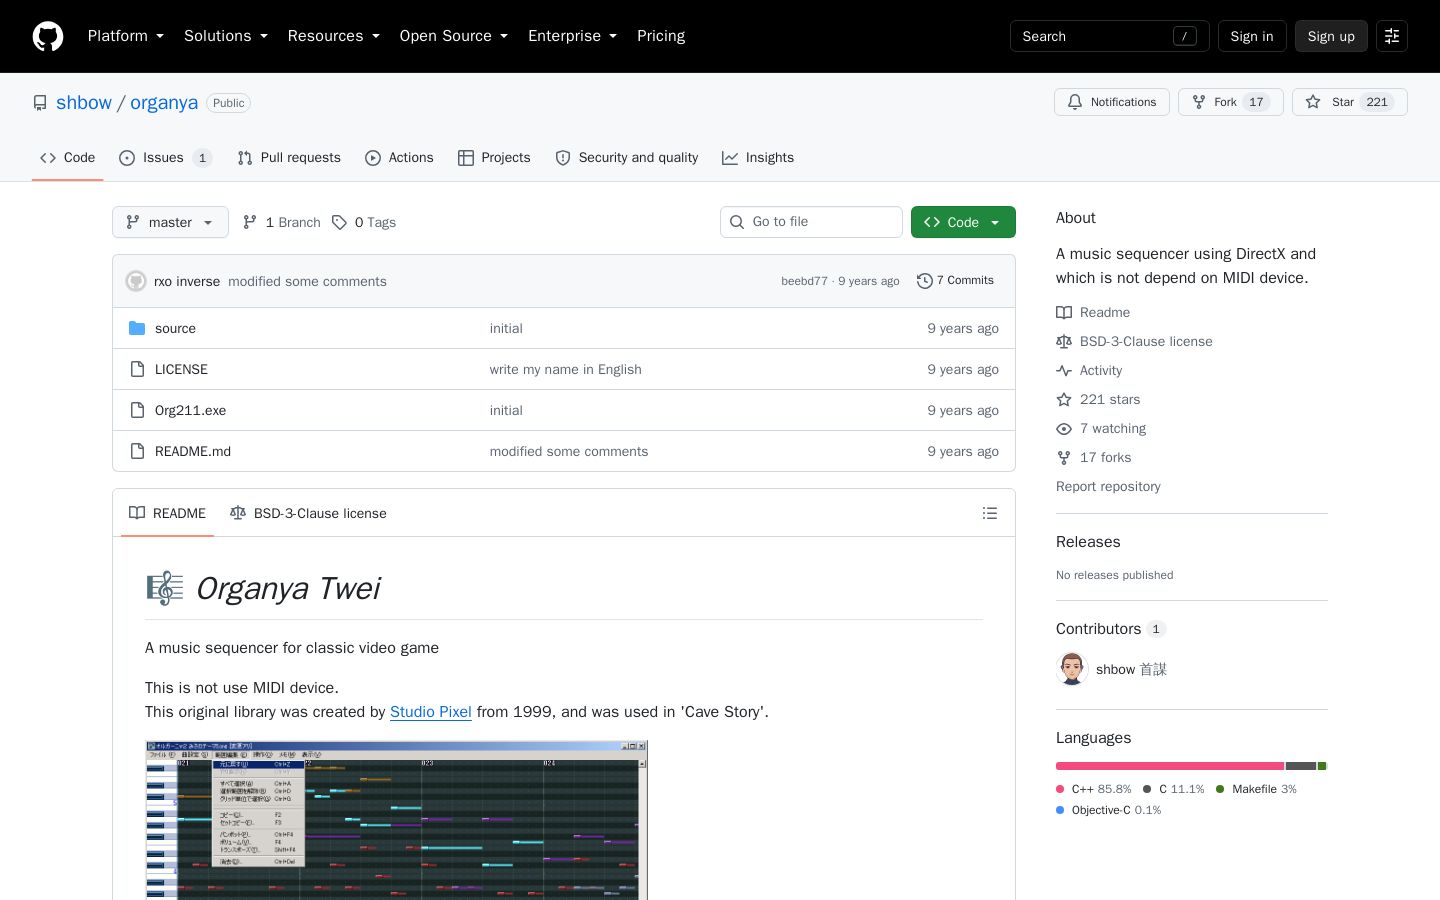The image size is (1440, 900).
Task: Open the source folder
Action: point(175,328)
